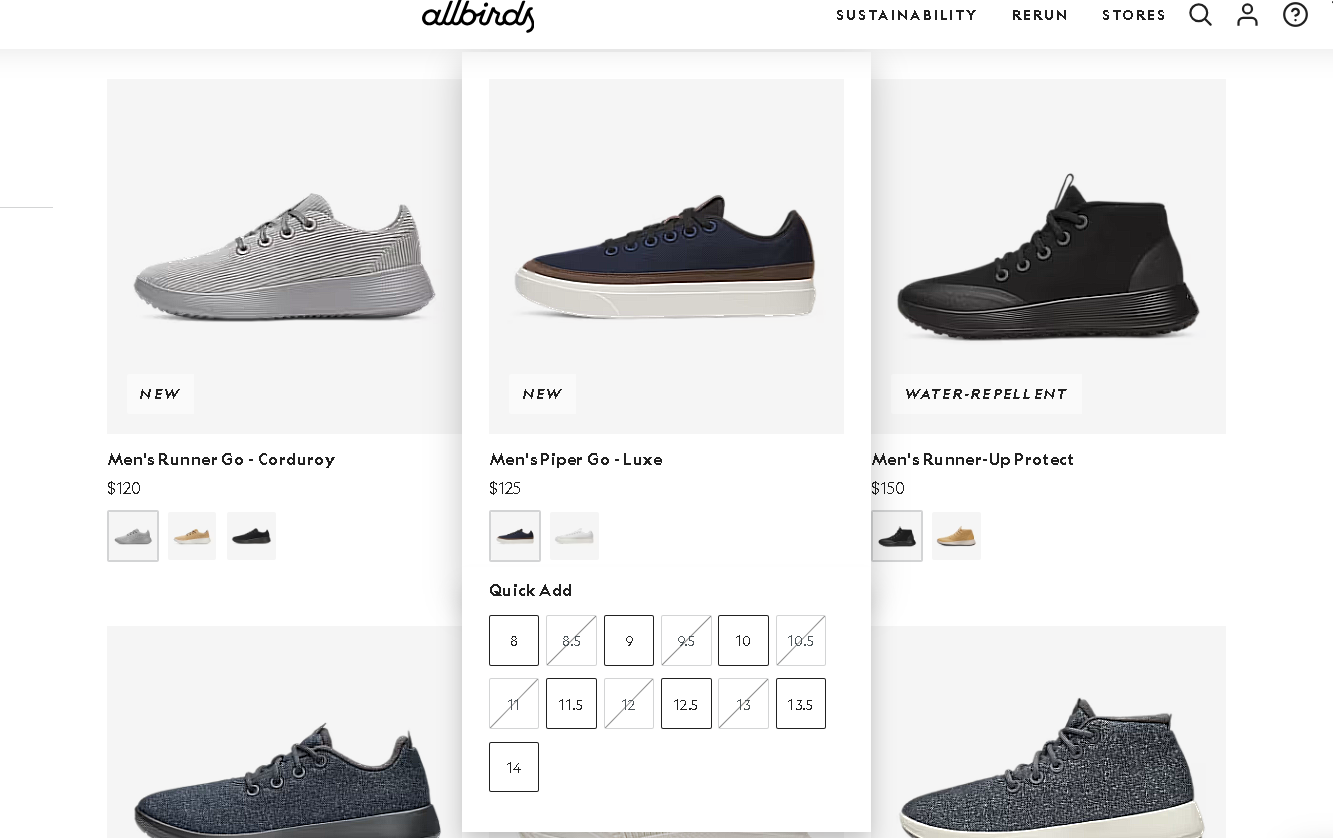Open Men's Runner-Up Protect product title

pyautogui.click(x=972, y=460)
